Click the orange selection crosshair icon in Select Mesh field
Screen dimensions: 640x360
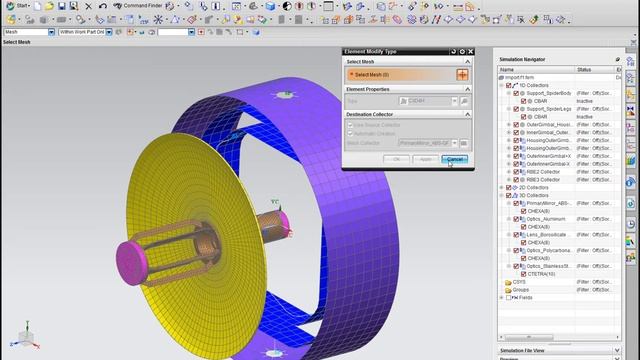point(462,75)
